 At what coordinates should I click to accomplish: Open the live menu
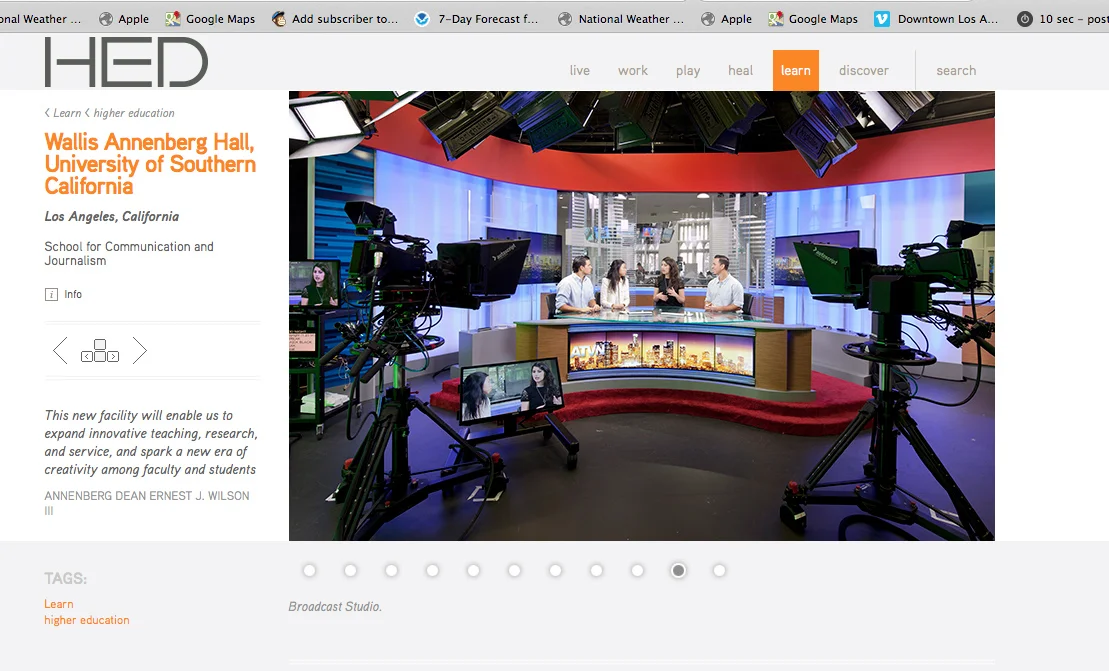click(x=579, y=71)
